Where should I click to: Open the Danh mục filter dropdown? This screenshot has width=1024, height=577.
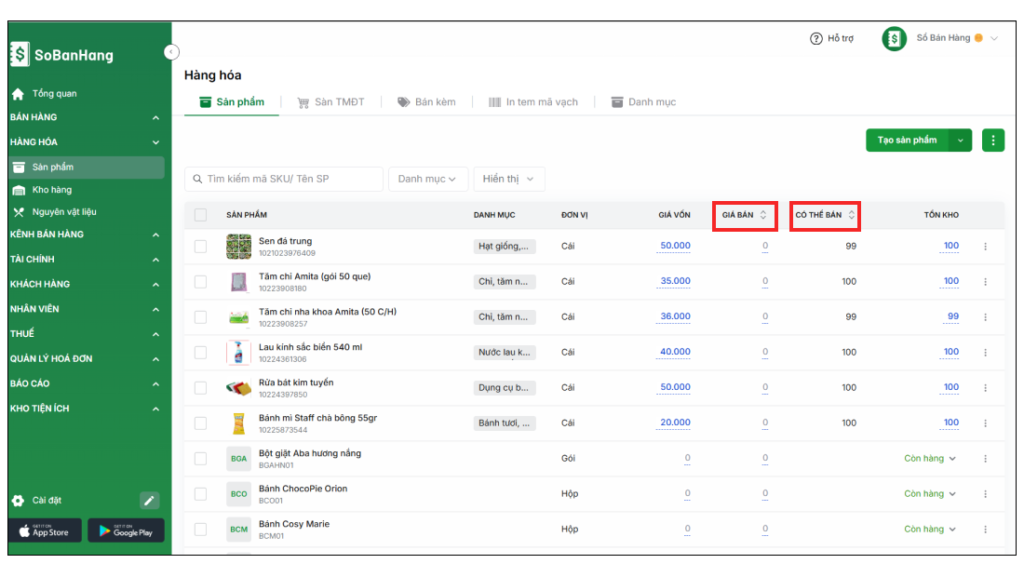(x=427, y=179)
